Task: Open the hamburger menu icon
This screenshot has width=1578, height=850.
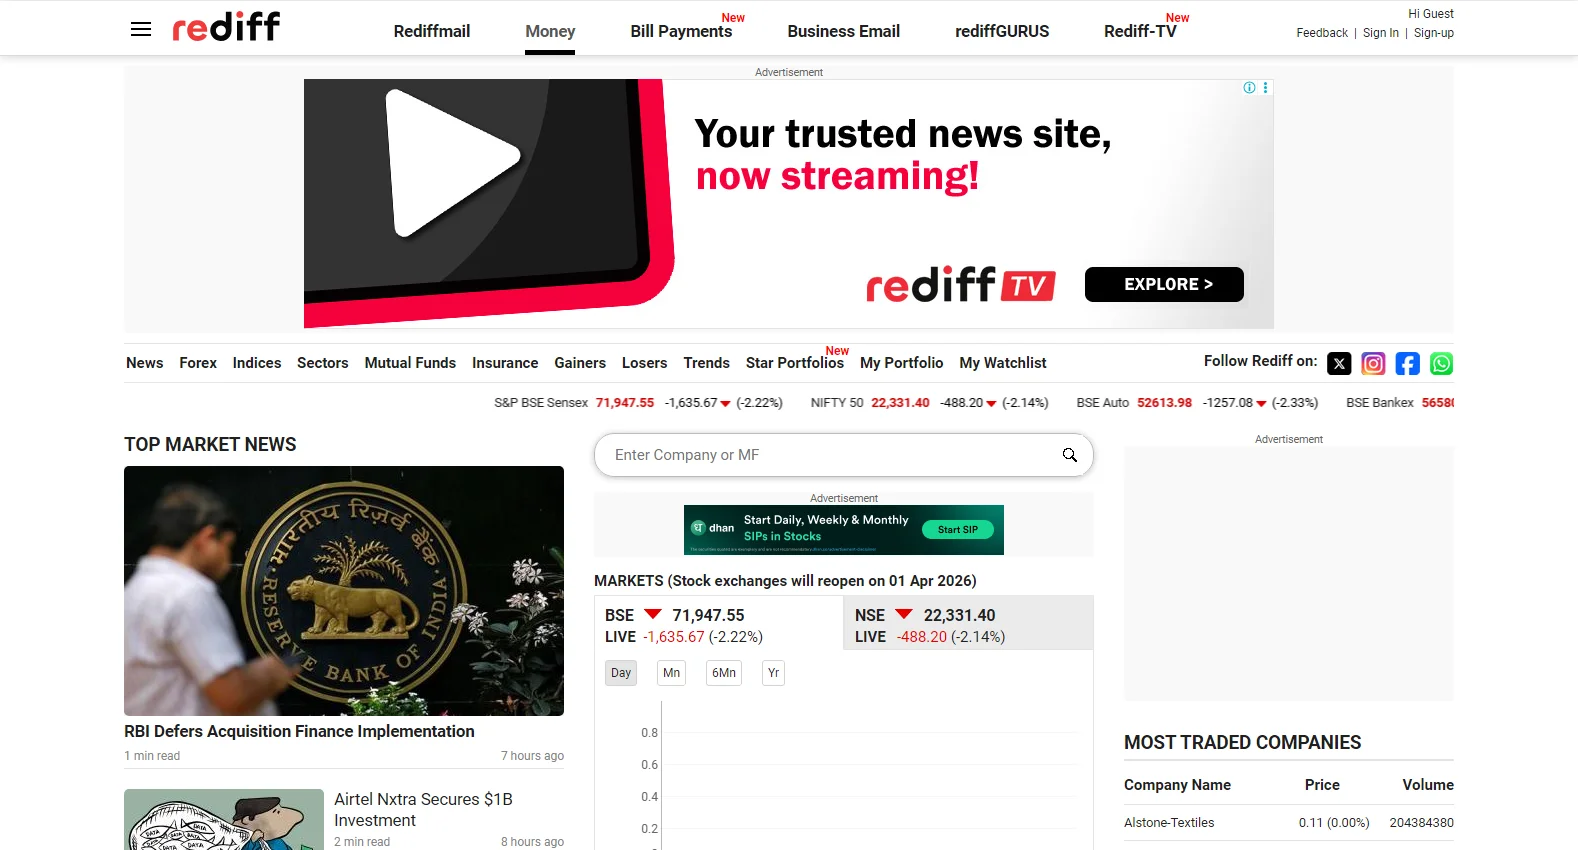Action: tap(141, 29)
